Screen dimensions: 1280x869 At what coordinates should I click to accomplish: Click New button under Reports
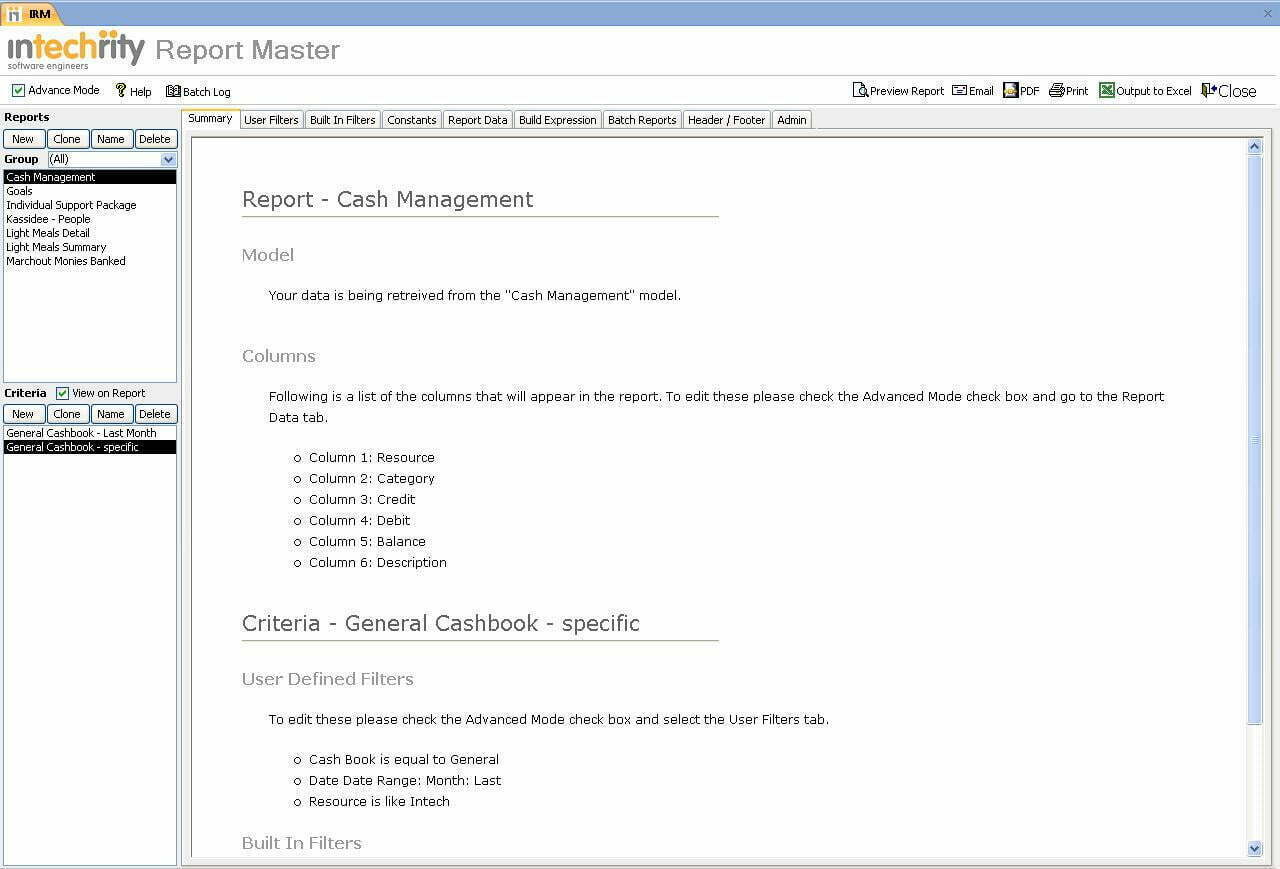click(23, 139)
